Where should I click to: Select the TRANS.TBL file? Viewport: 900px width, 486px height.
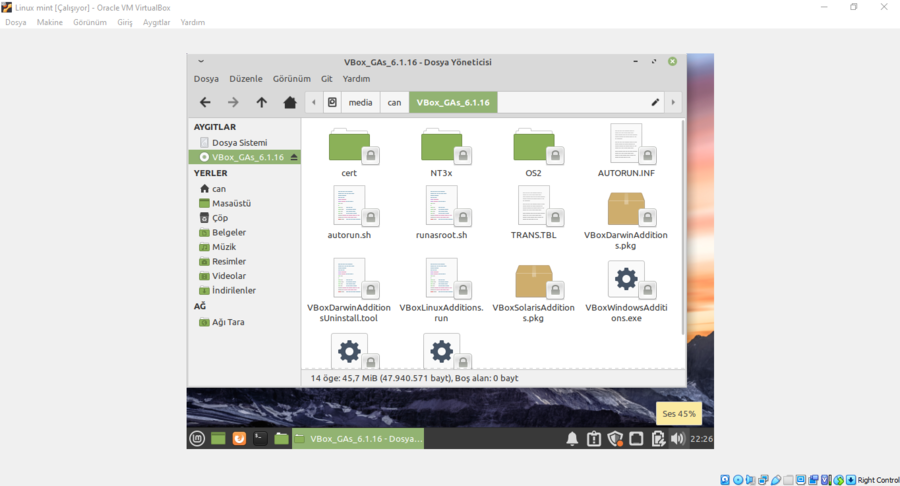534,213
